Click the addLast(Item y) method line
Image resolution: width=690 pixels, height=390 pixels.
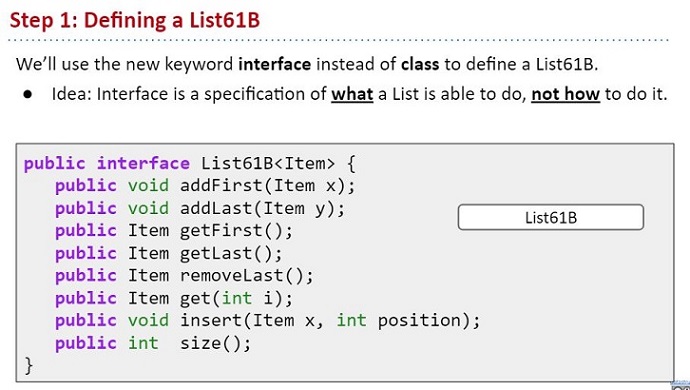[x=200, y=208]
